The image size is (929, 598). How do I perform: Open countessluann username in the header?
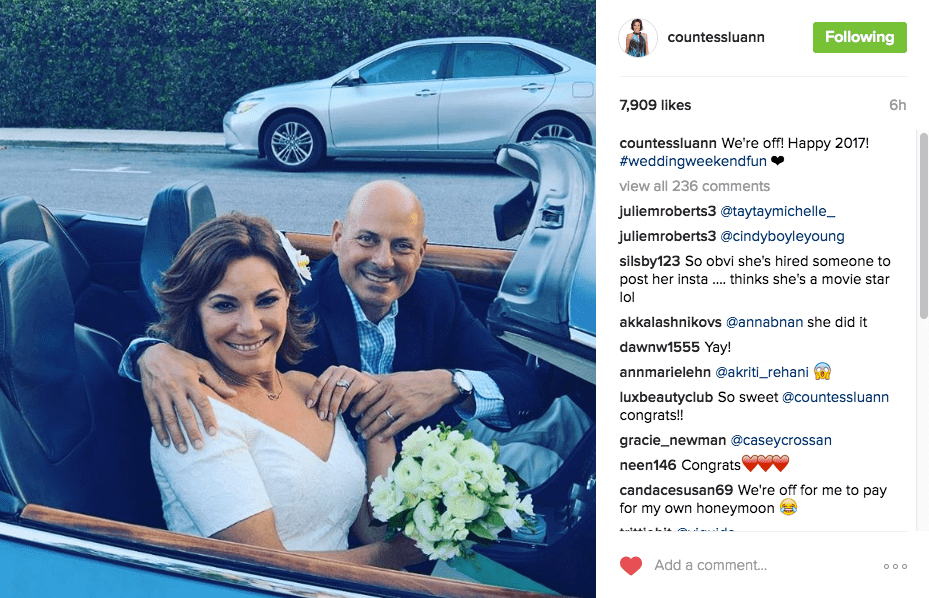point(716,37)
